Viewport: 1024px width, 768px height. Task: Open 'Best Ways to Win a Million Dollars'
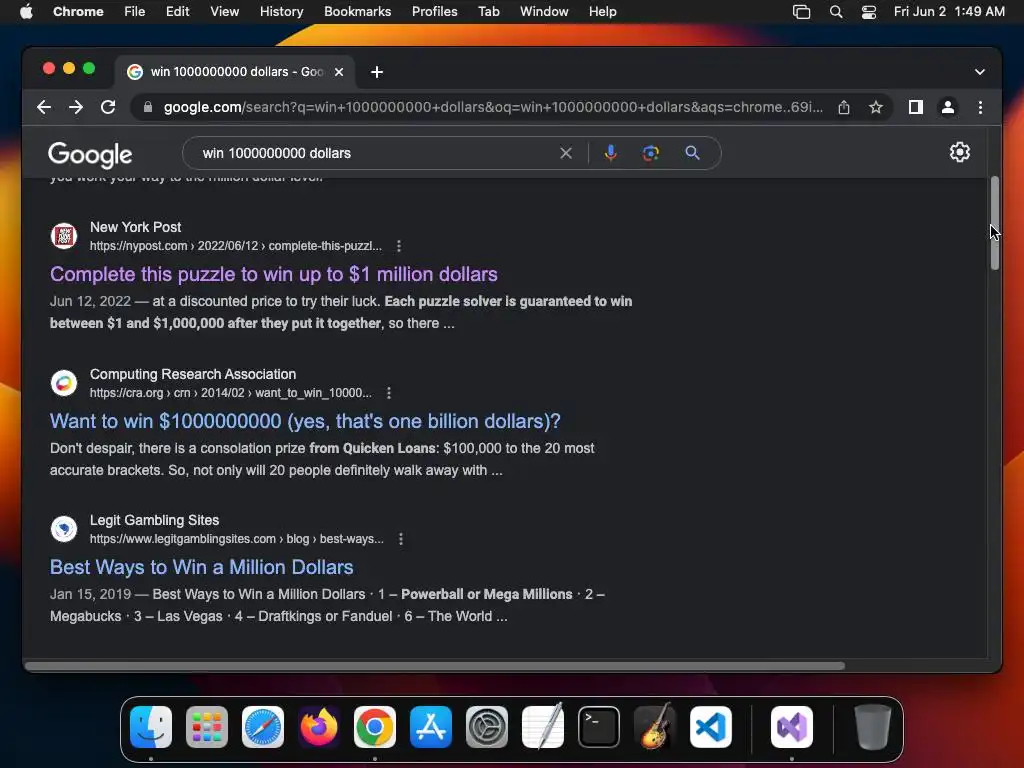pos(202,568)
